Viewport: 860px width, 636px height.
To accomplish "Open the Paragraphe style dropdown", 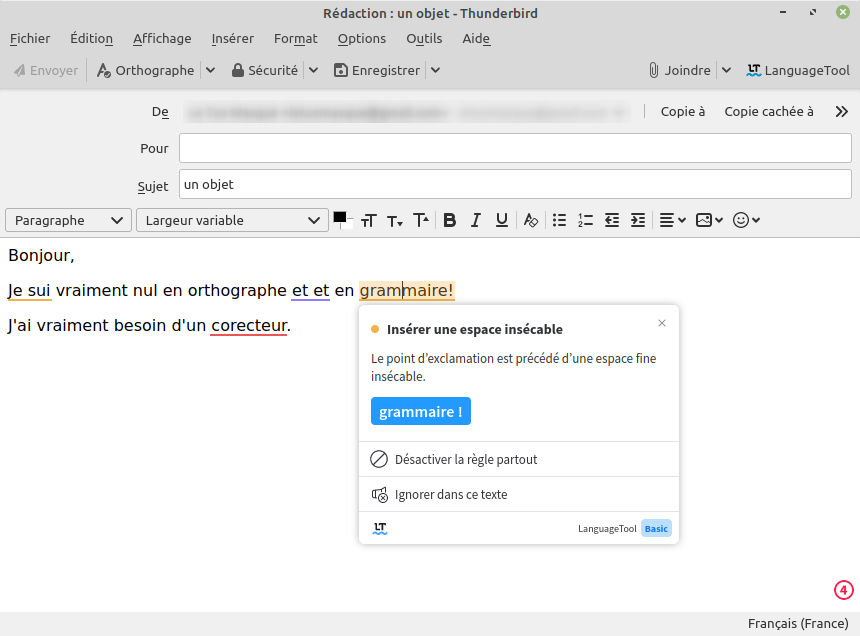I will 69,220.
